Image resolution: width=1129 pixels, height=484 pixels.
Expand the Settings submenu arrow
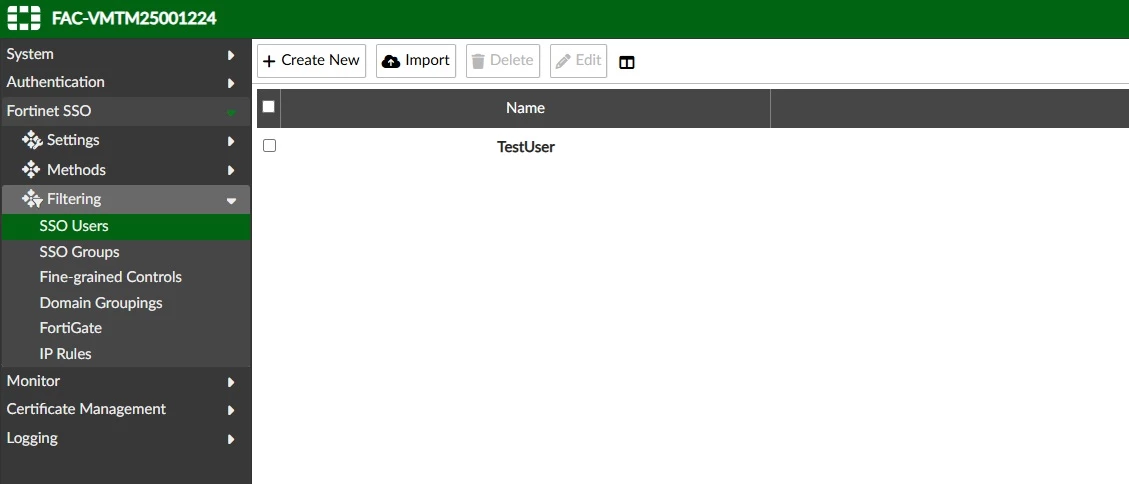tap(231, 141)
